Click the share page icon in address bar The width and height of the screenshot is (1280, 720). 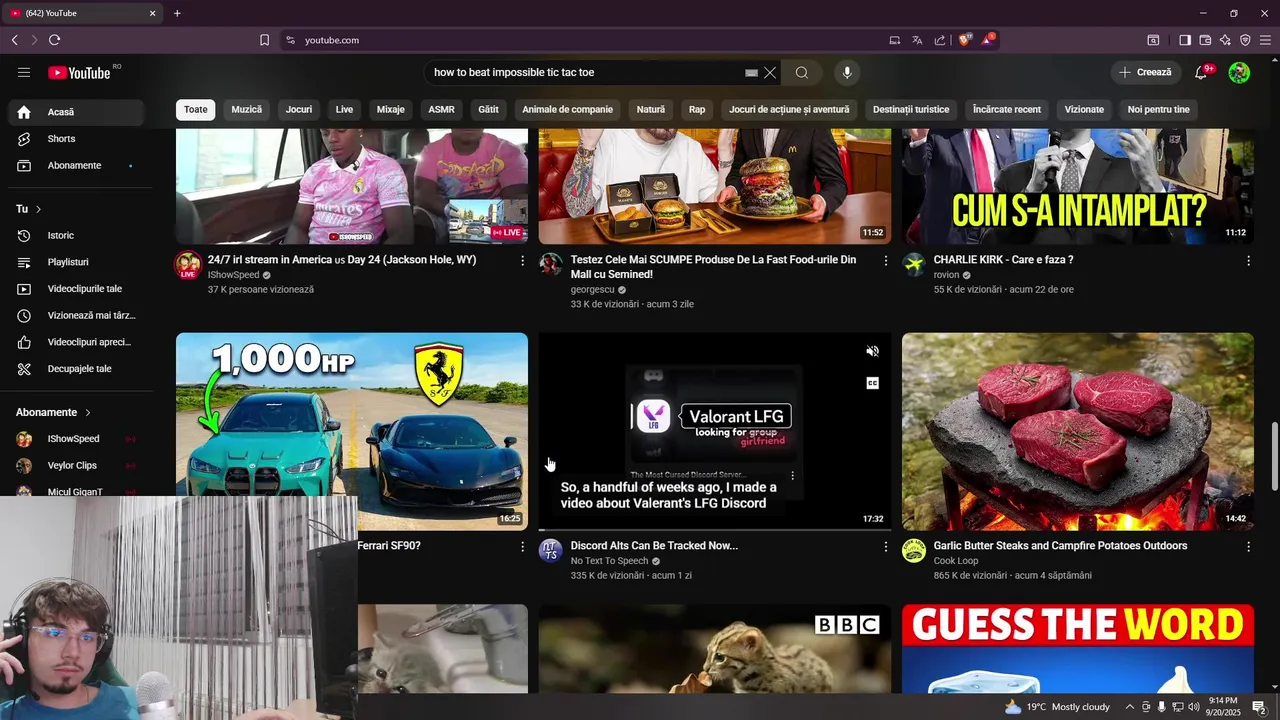tap(940, 40)
